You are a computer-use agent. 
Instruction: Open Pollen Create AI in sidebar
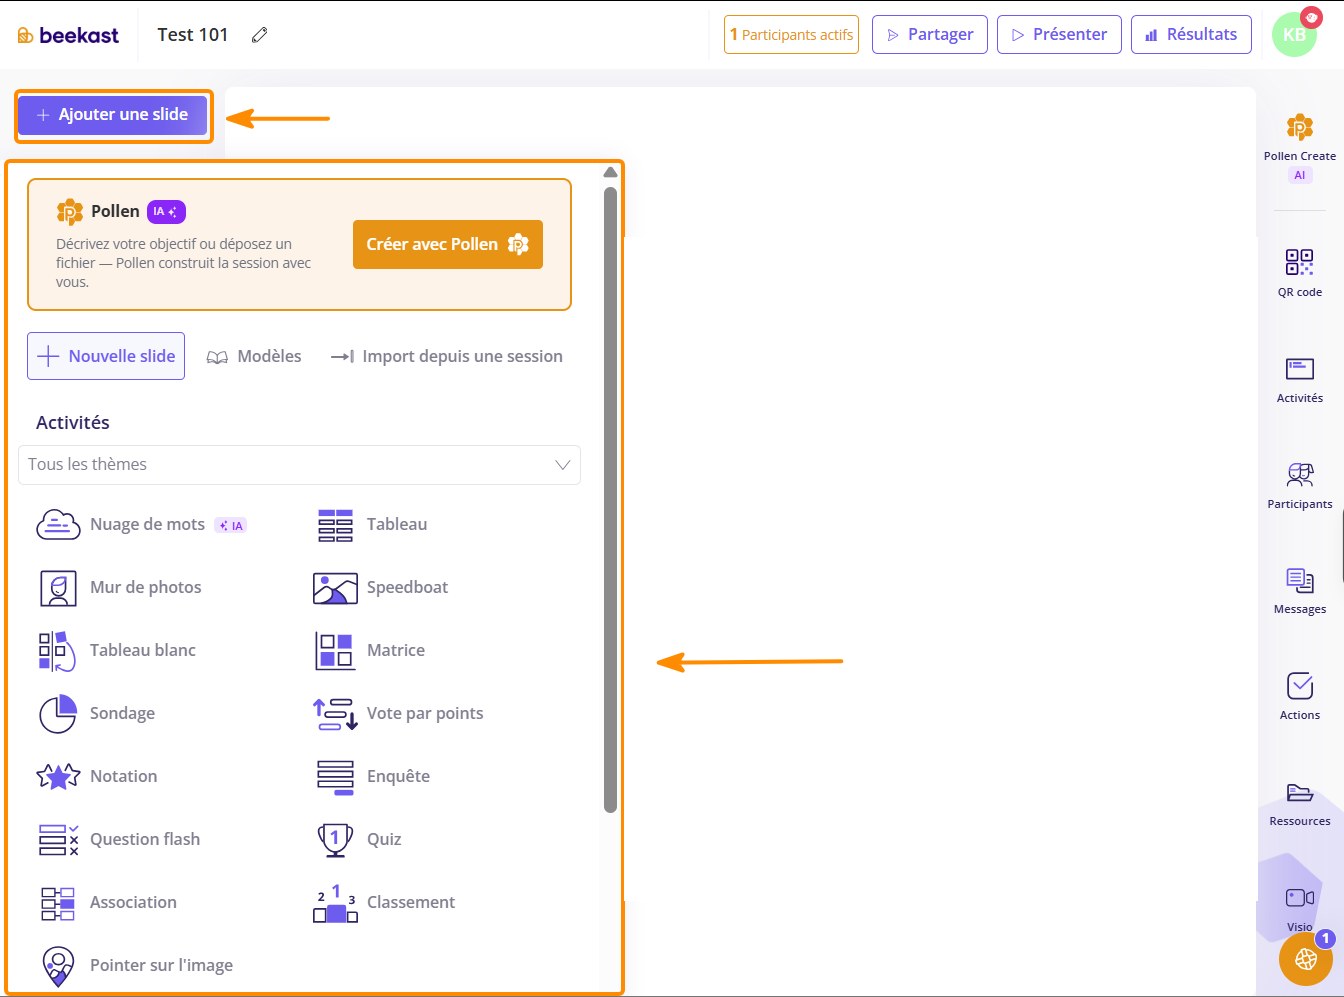click(x=1299, y=146)
